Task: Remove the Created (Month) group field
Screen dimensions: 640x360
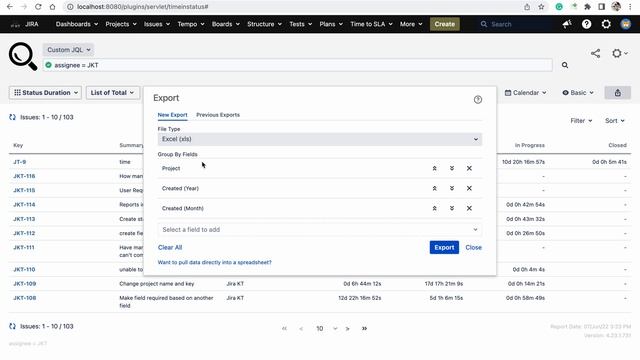Action: (469, 208)
